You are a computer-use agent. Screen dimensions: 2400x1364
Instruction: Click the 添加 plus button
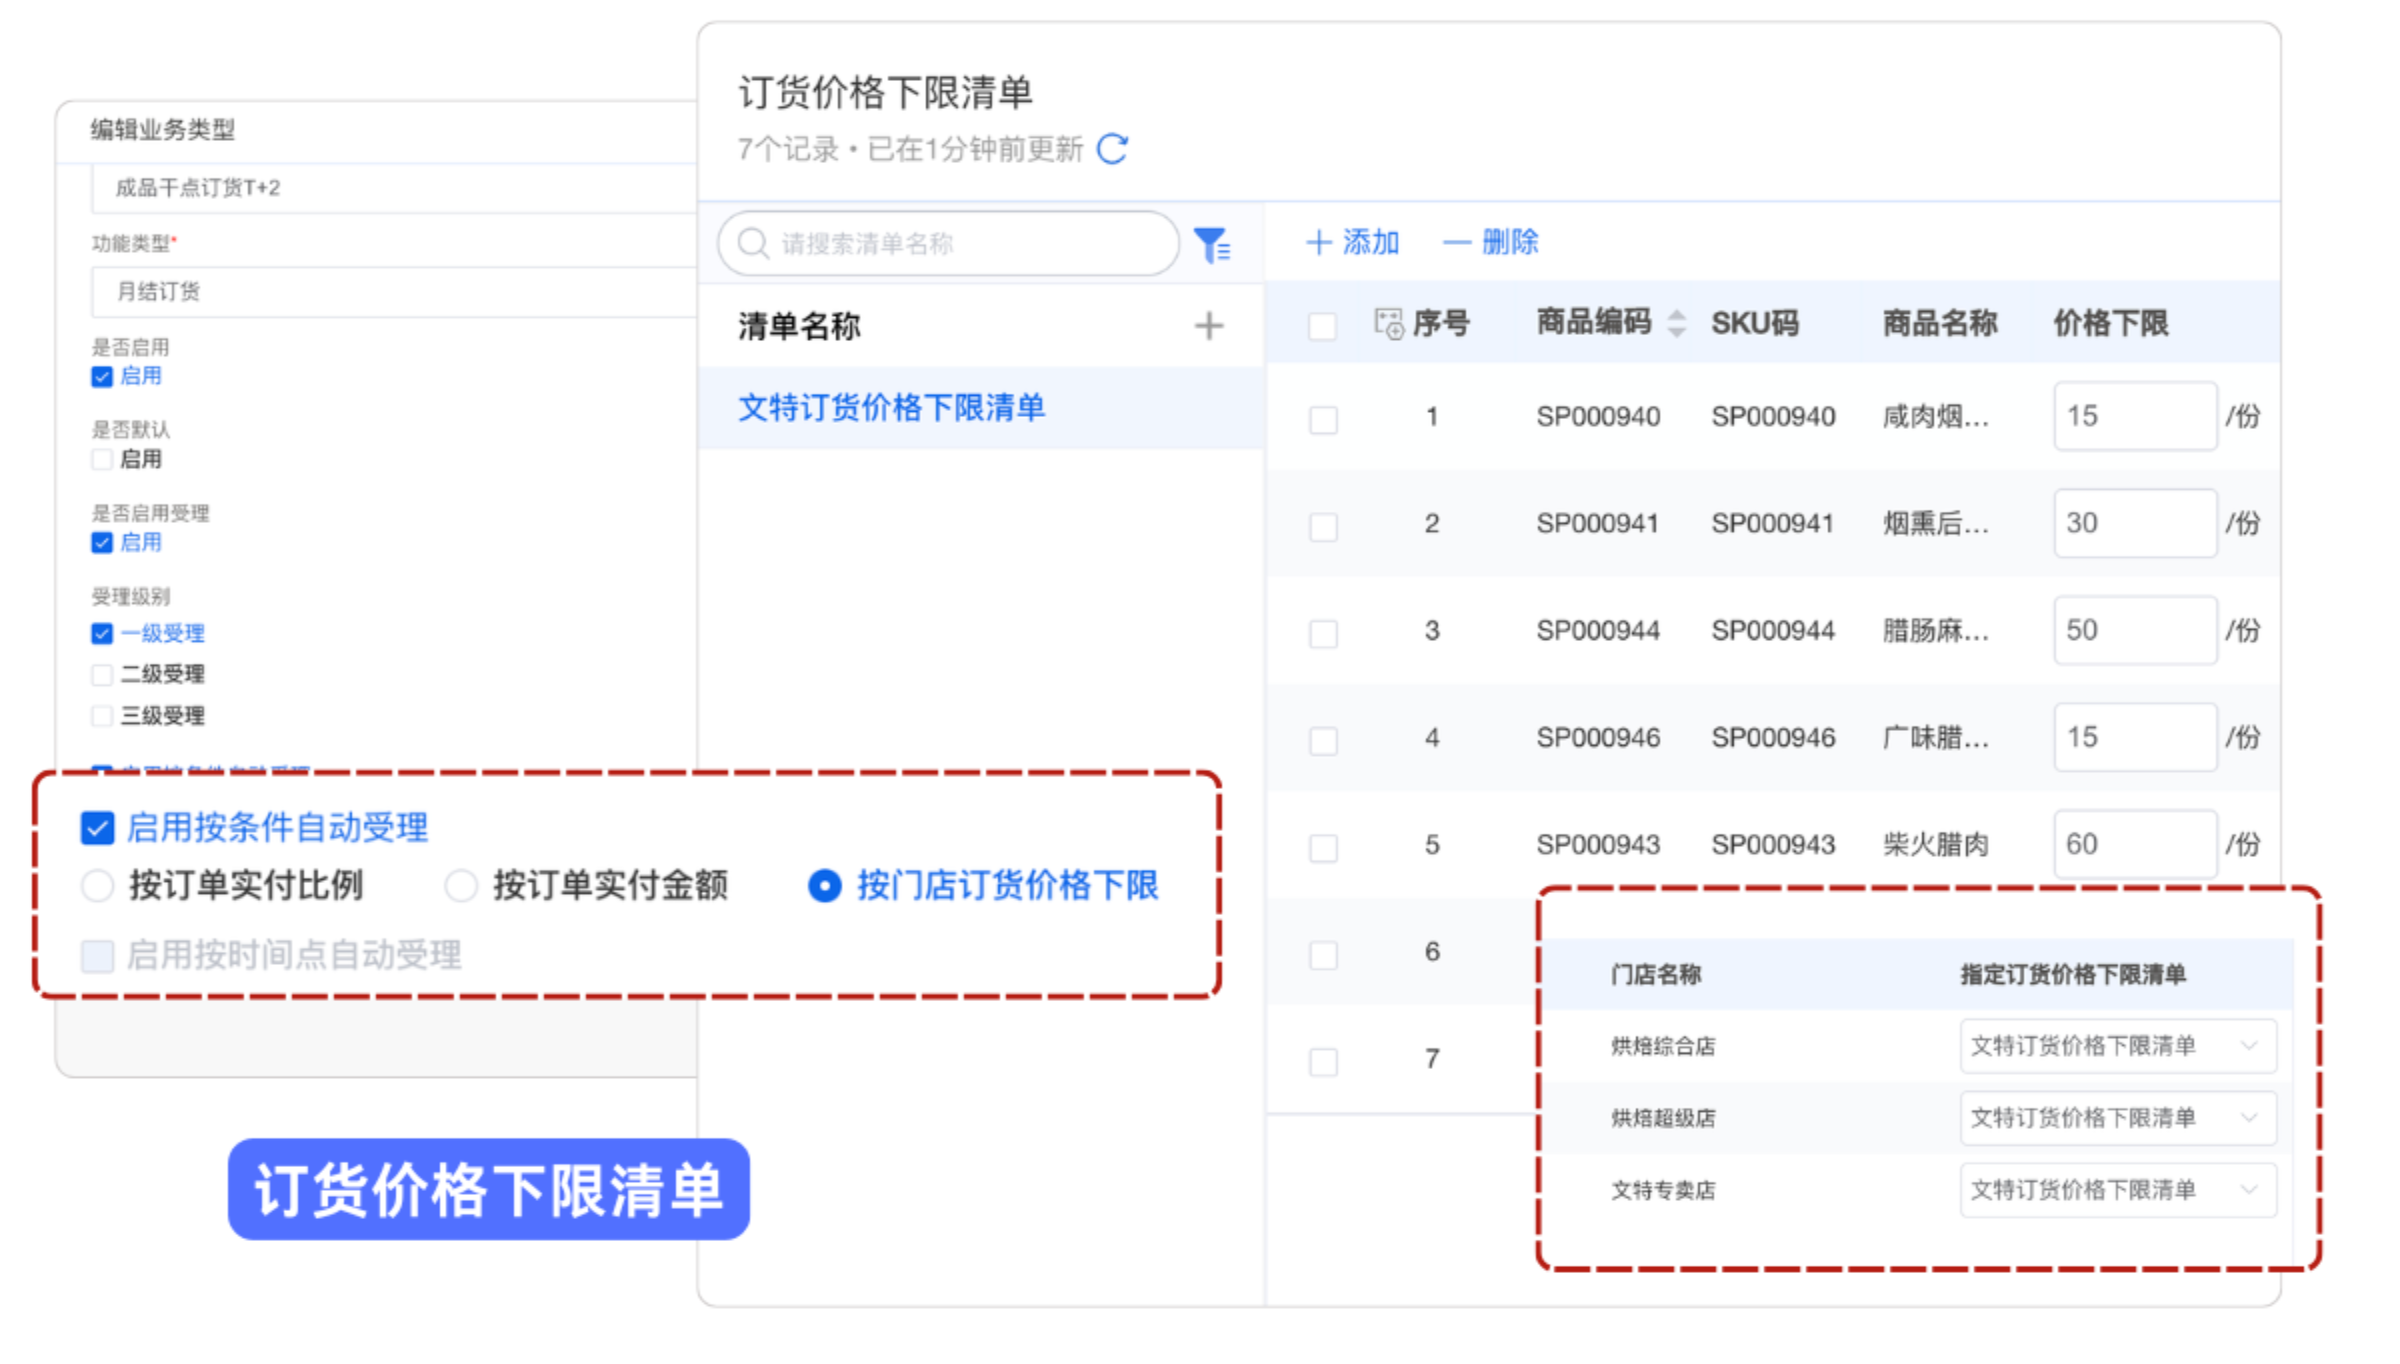point(1352,242)
